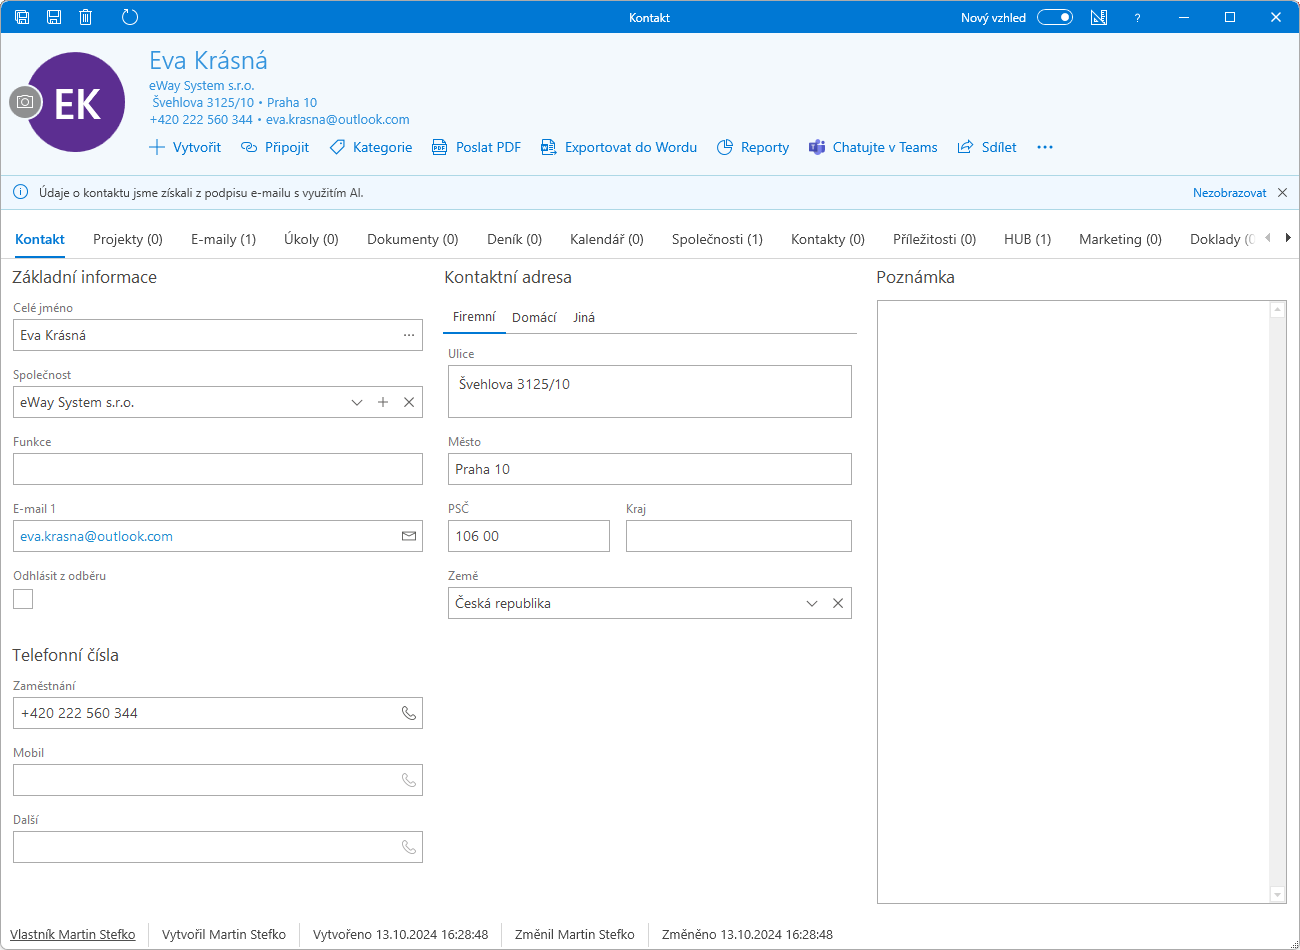Click Poslat PDF action
The height and width of the screenshot is (950, 1300).
[476, 147]
